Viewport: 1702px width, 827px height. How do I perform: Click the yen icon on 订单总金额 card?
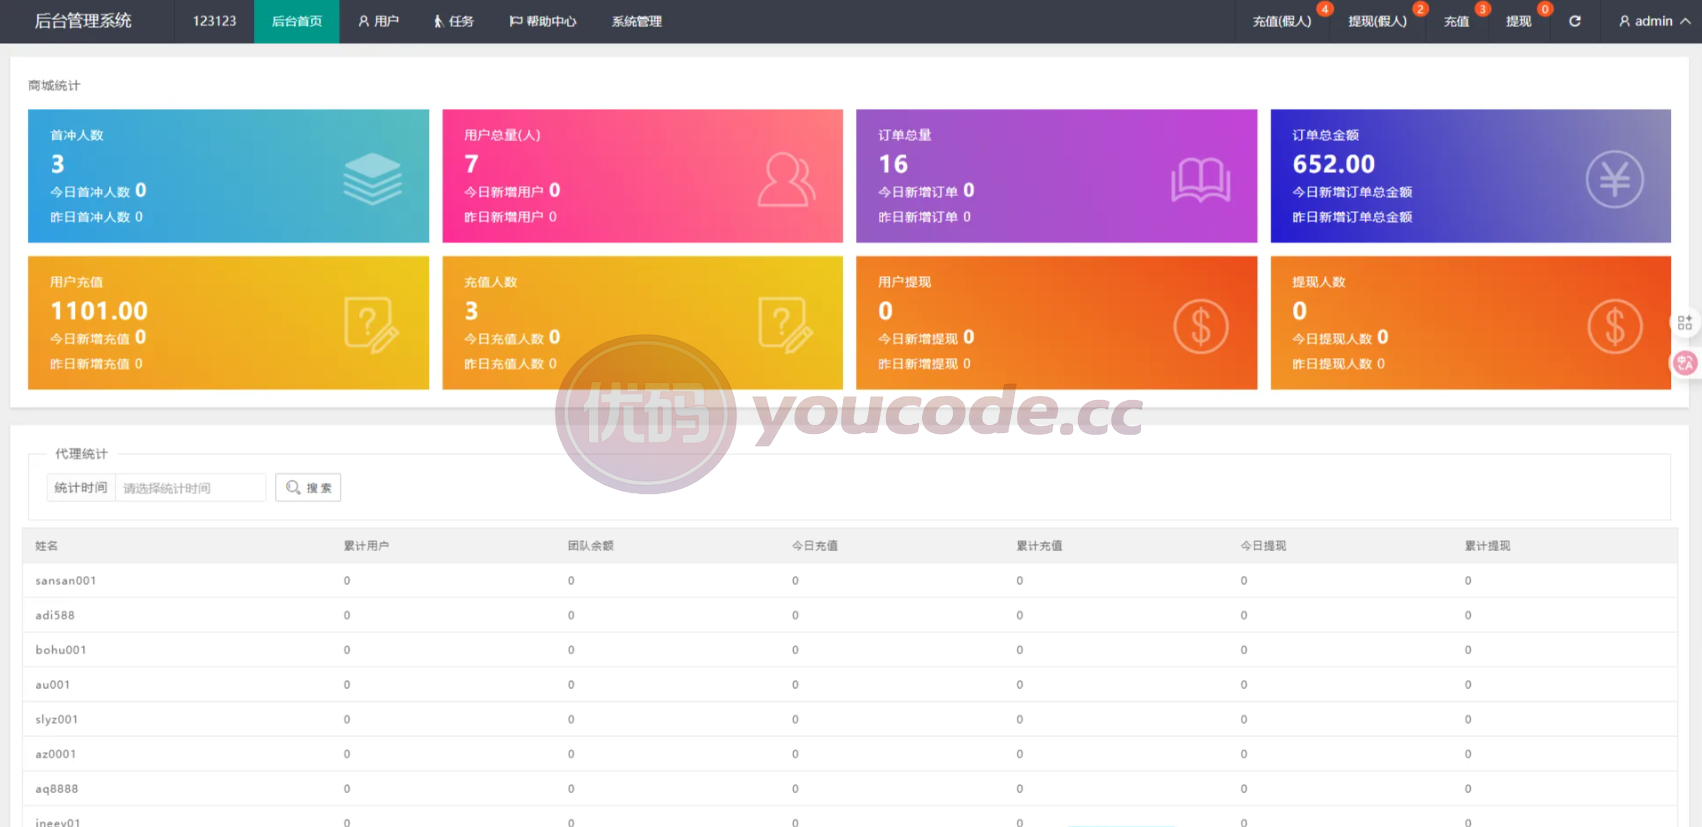[x=1614, y=179]
